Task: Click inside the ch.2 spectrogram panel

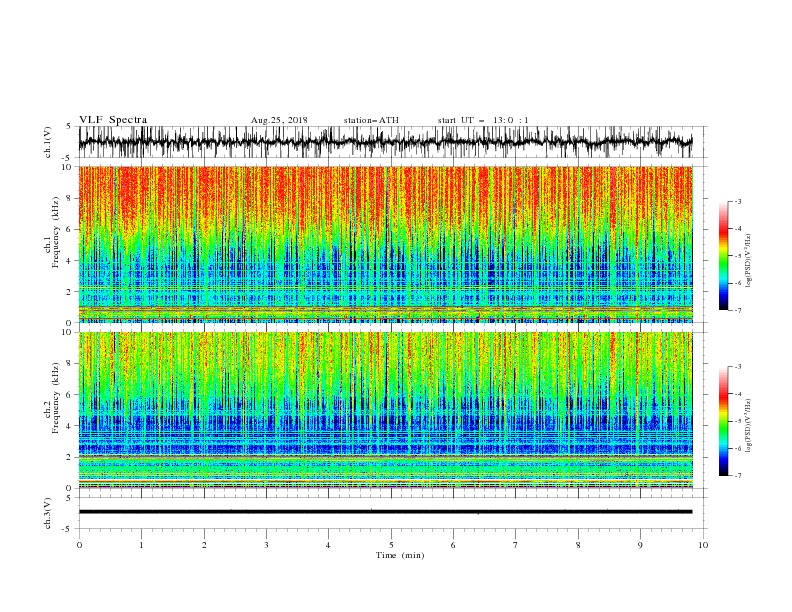Action: 386,410
